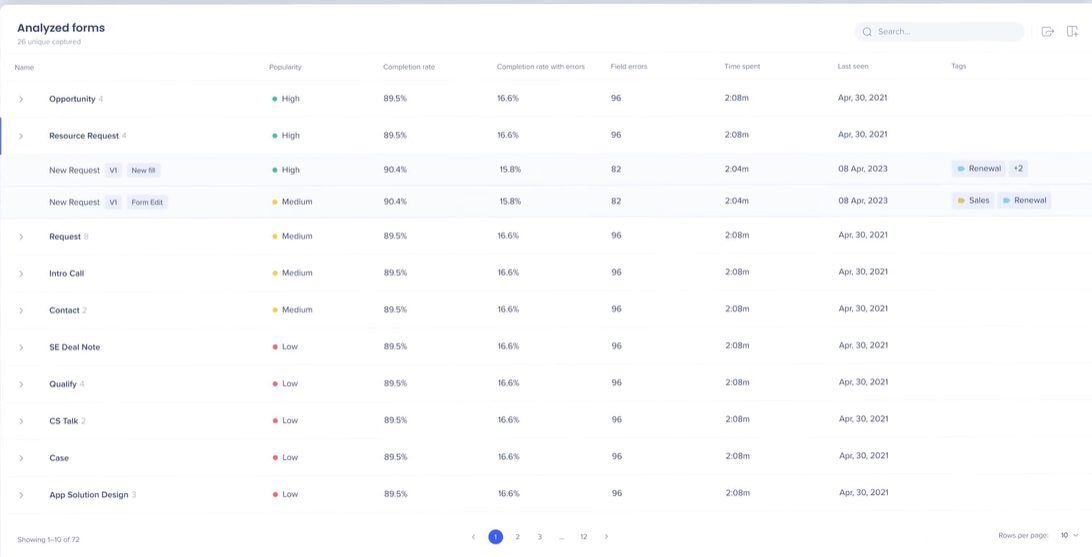This screenshot has height=557, width=1092.
Task: Expand the Opportunity row
Action: [21, 100]
